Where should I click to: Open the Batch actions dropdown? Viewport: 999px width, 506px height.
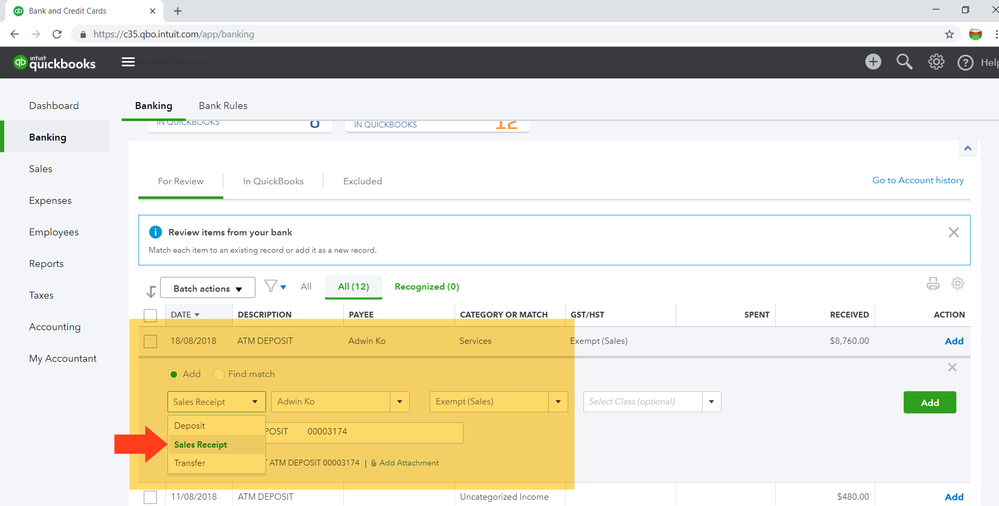[207, 288]
